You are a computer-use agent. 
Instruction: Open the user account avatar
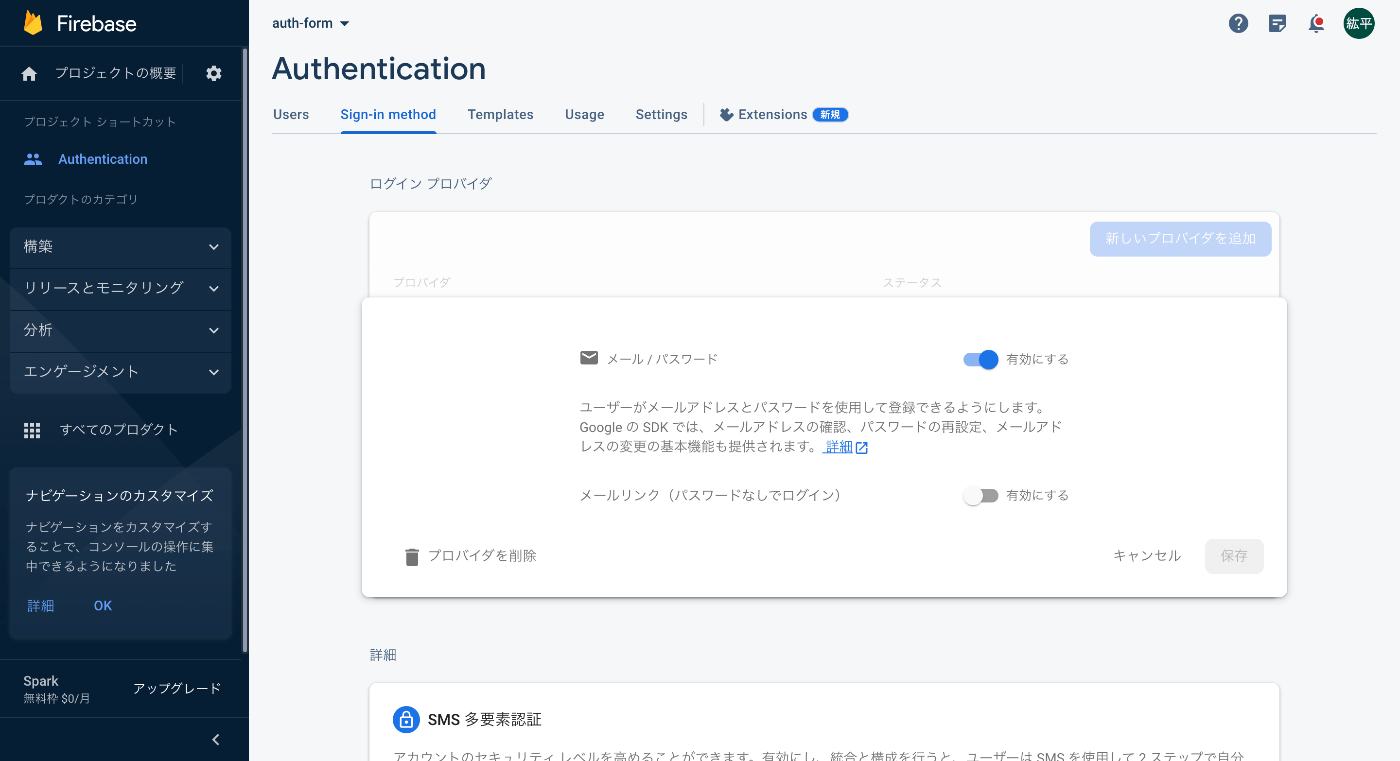point(1359,24)
